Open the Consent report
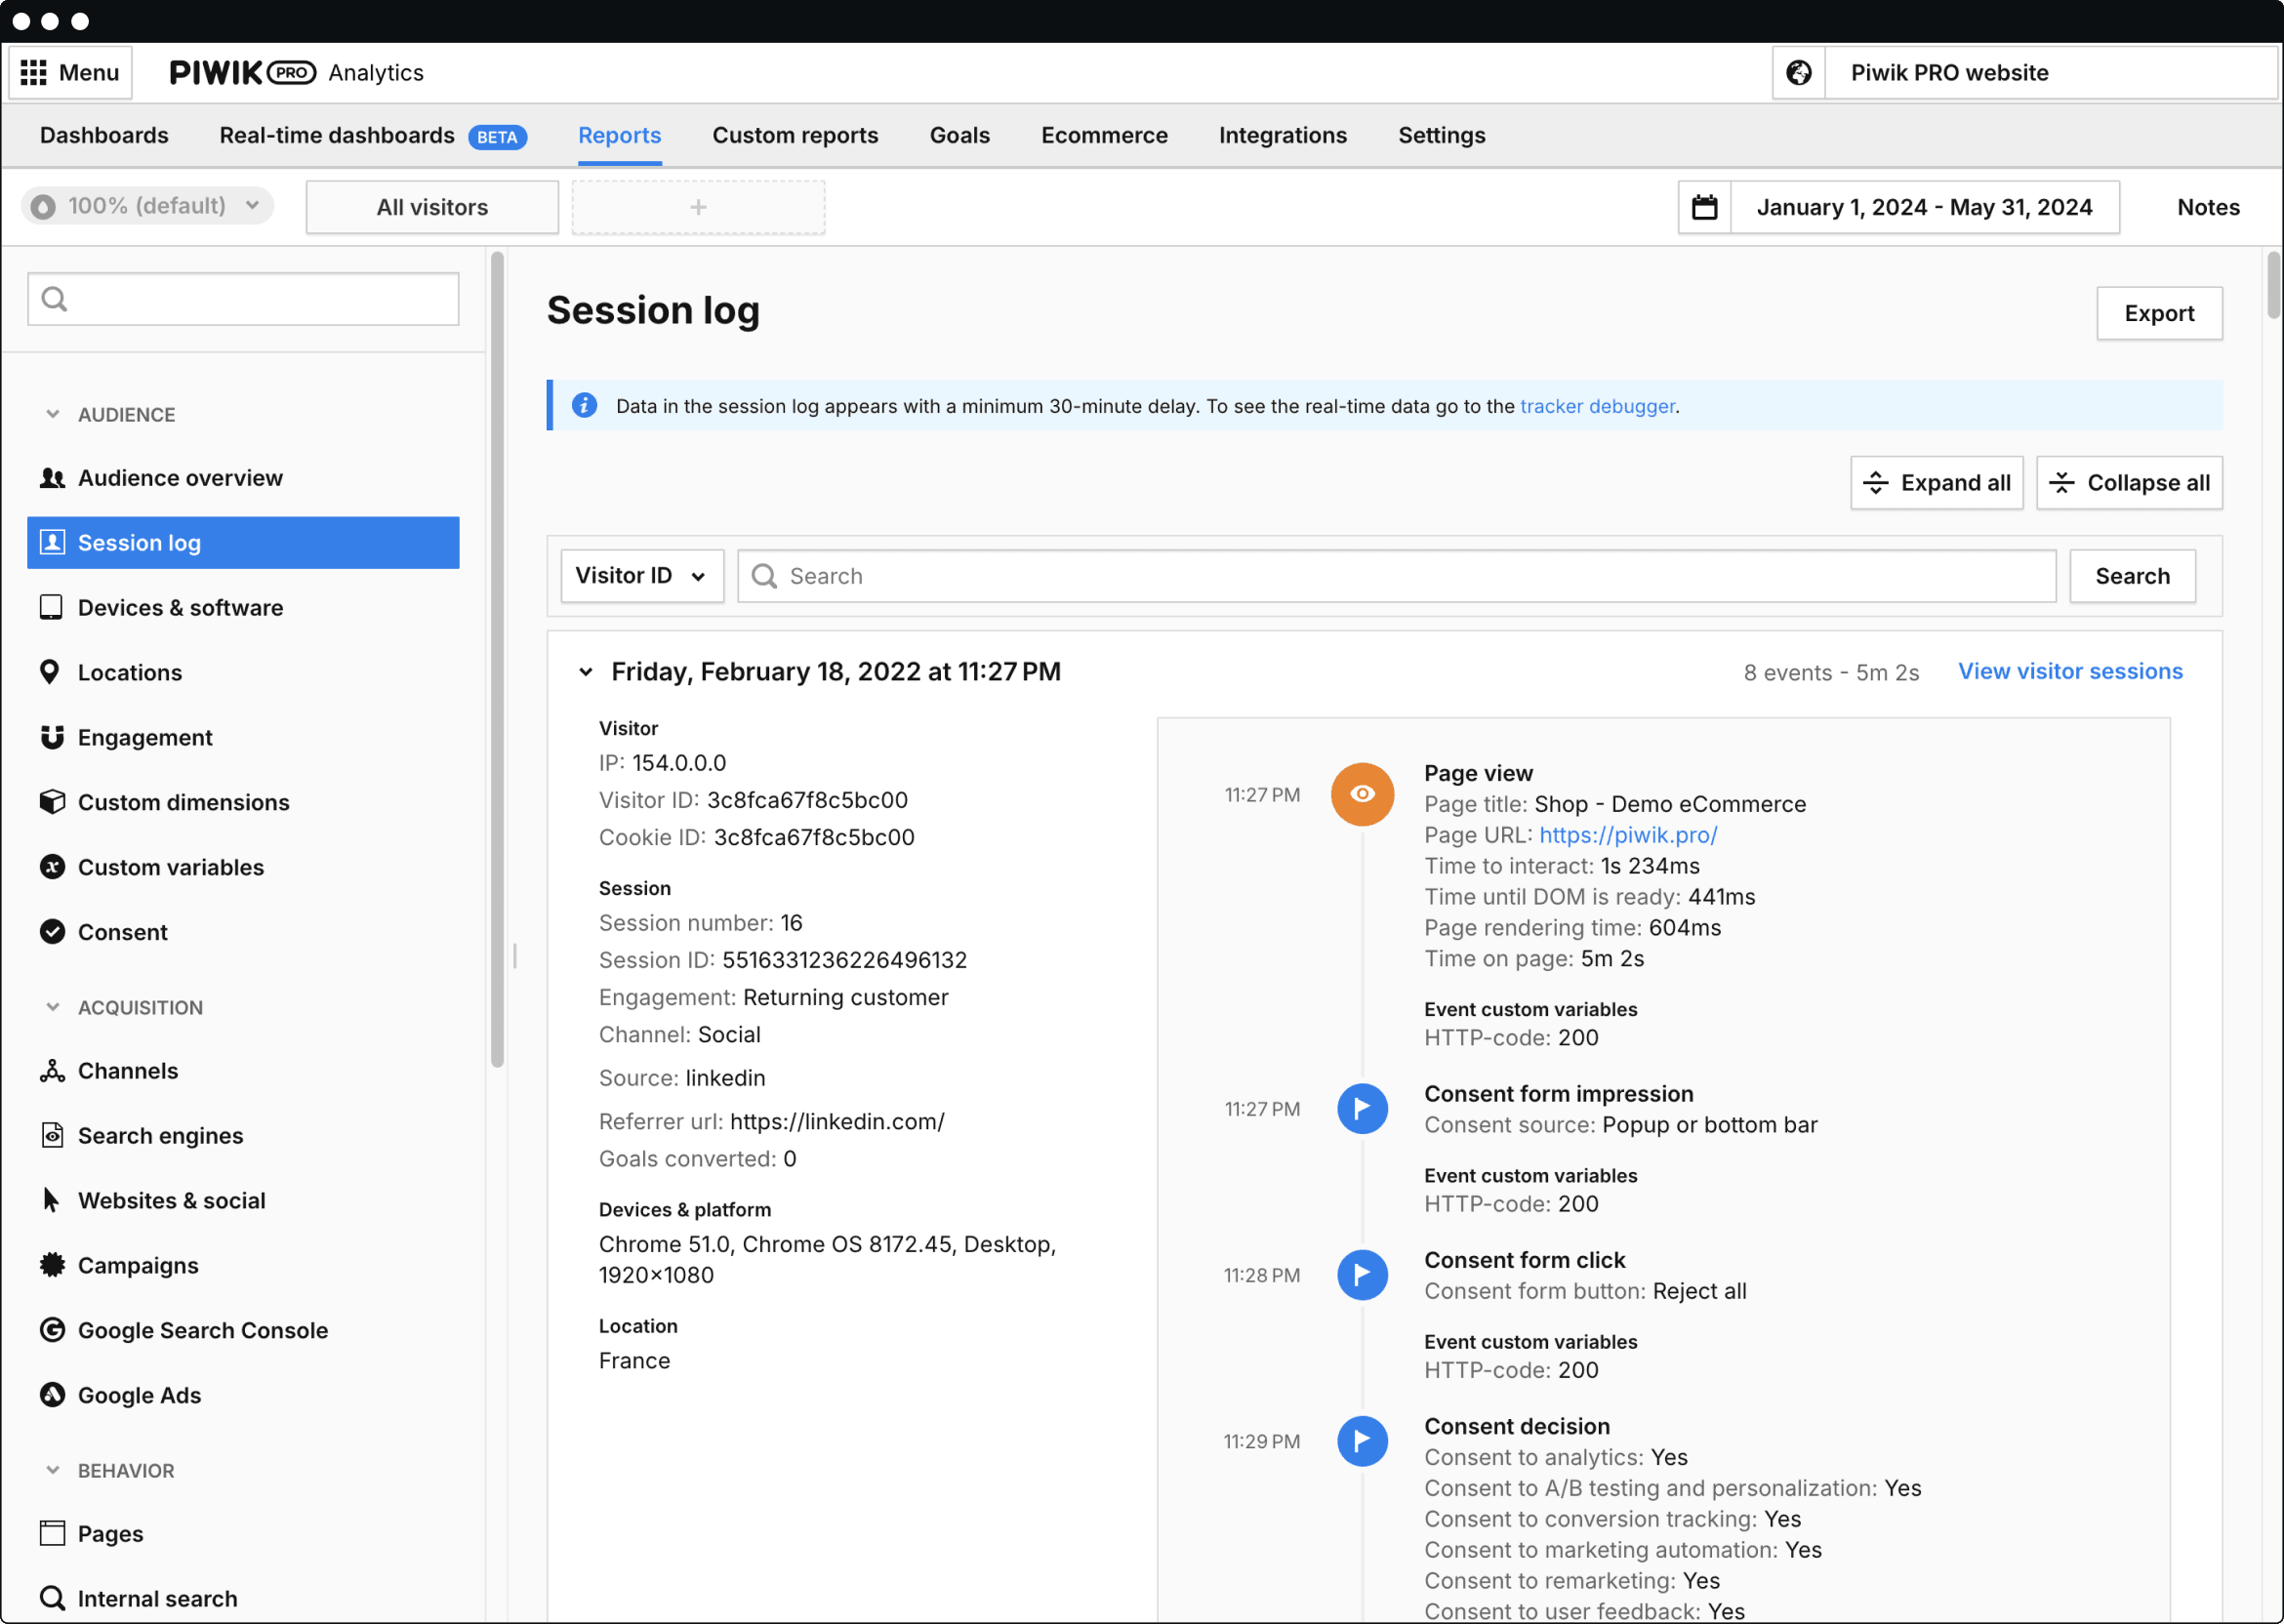Image resolution: width=2284 pixels, height=1624 pixels. tap(123, 931)
